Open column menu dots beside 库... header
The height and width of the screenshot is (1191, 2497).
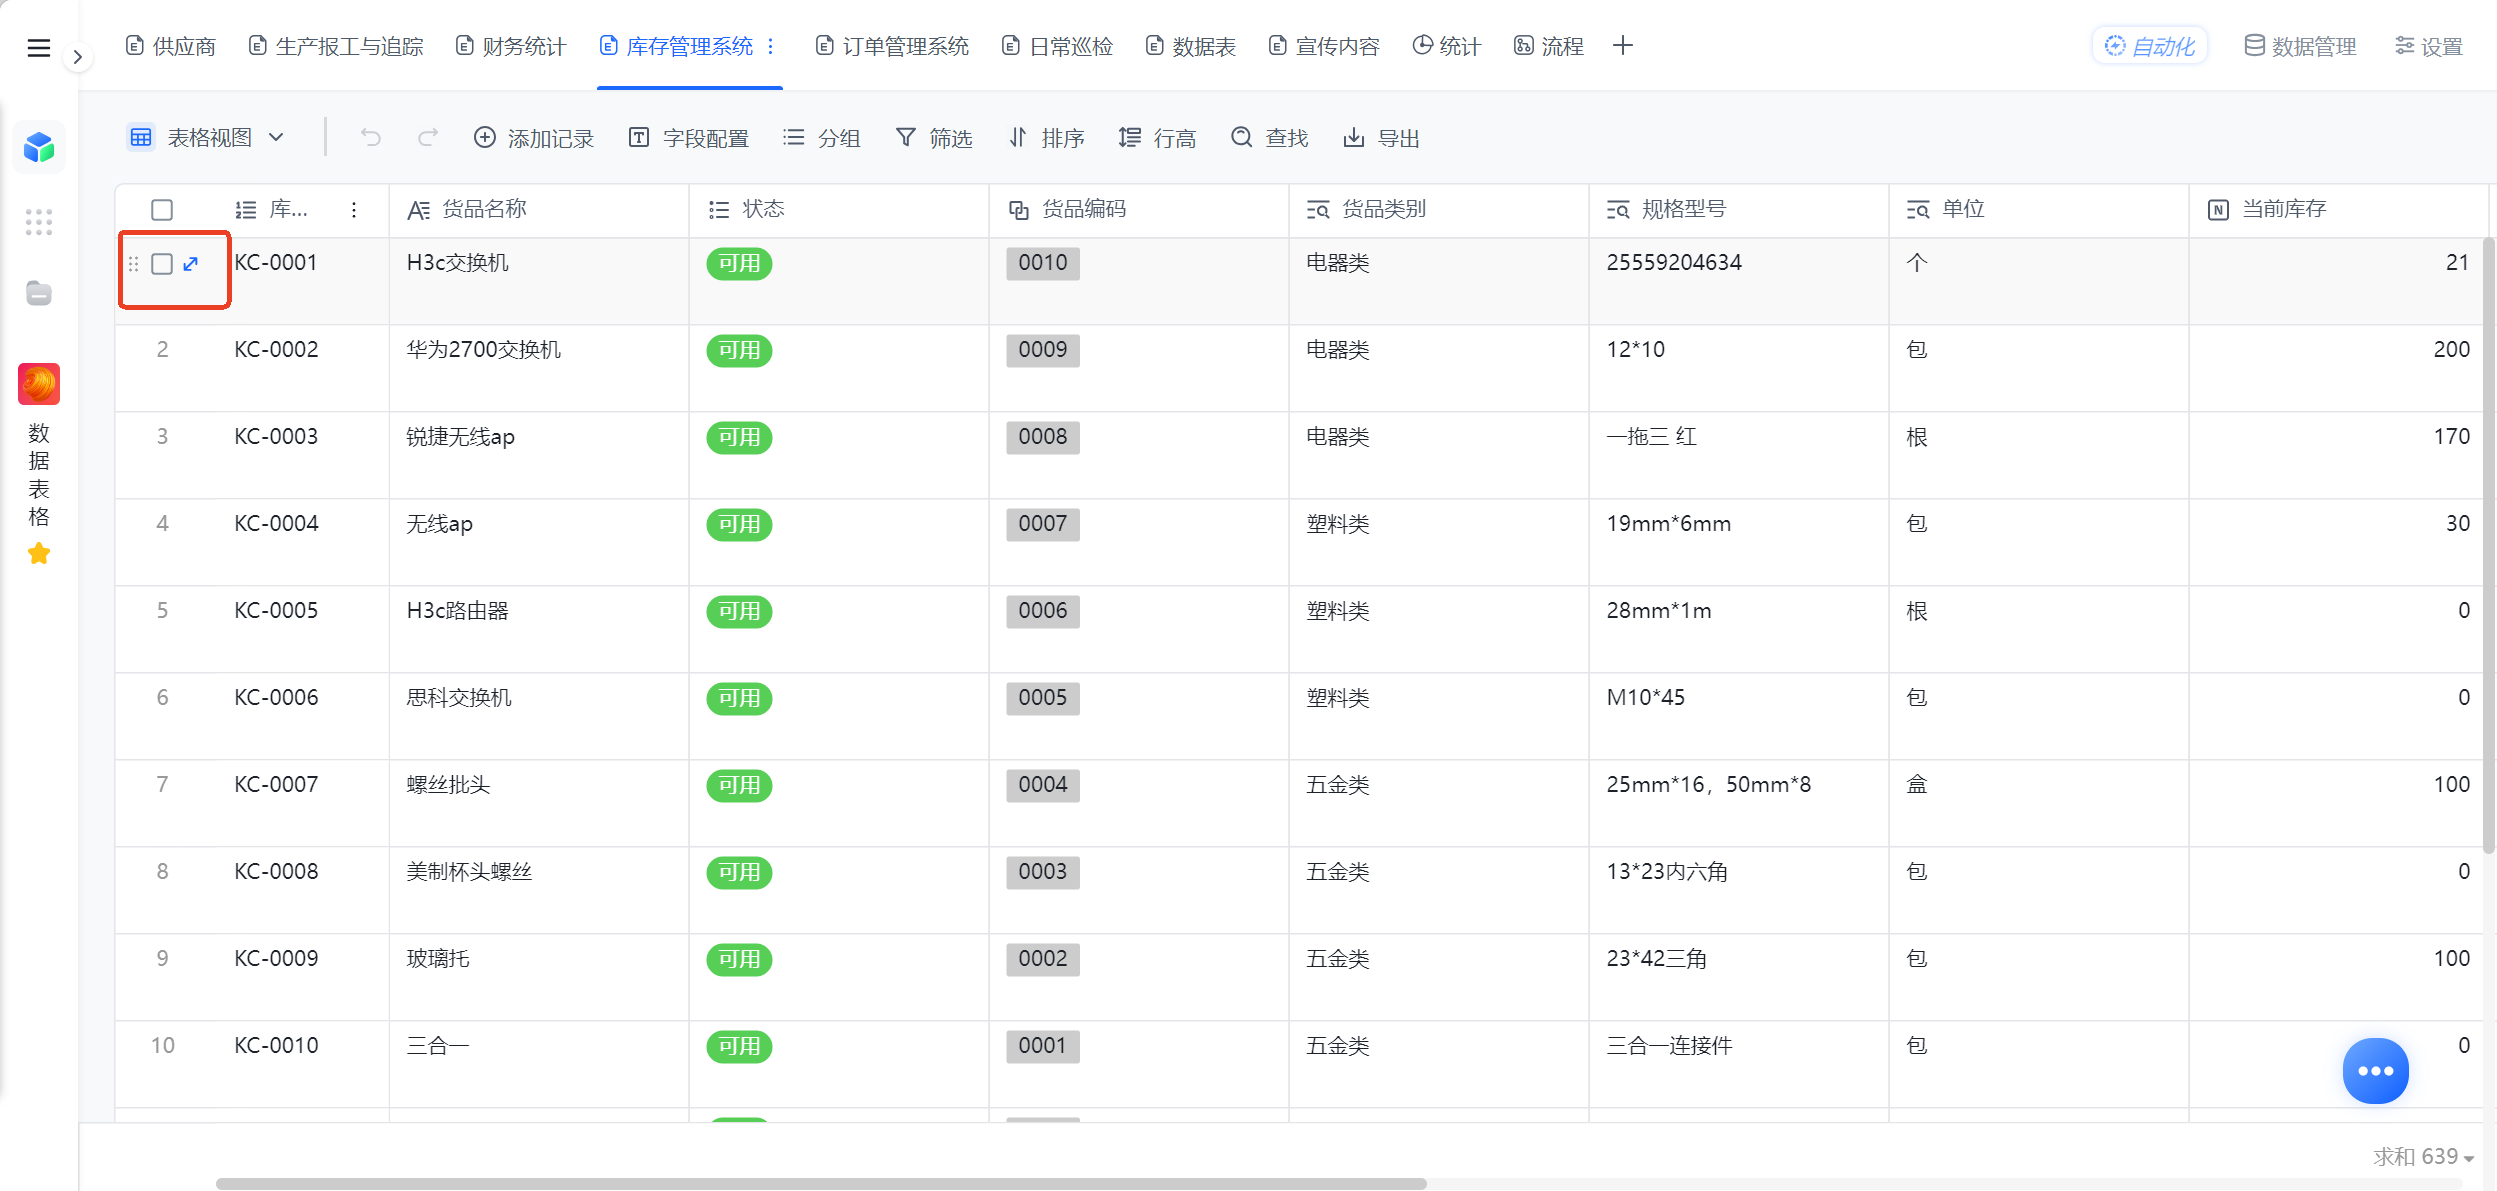(354, 210)
